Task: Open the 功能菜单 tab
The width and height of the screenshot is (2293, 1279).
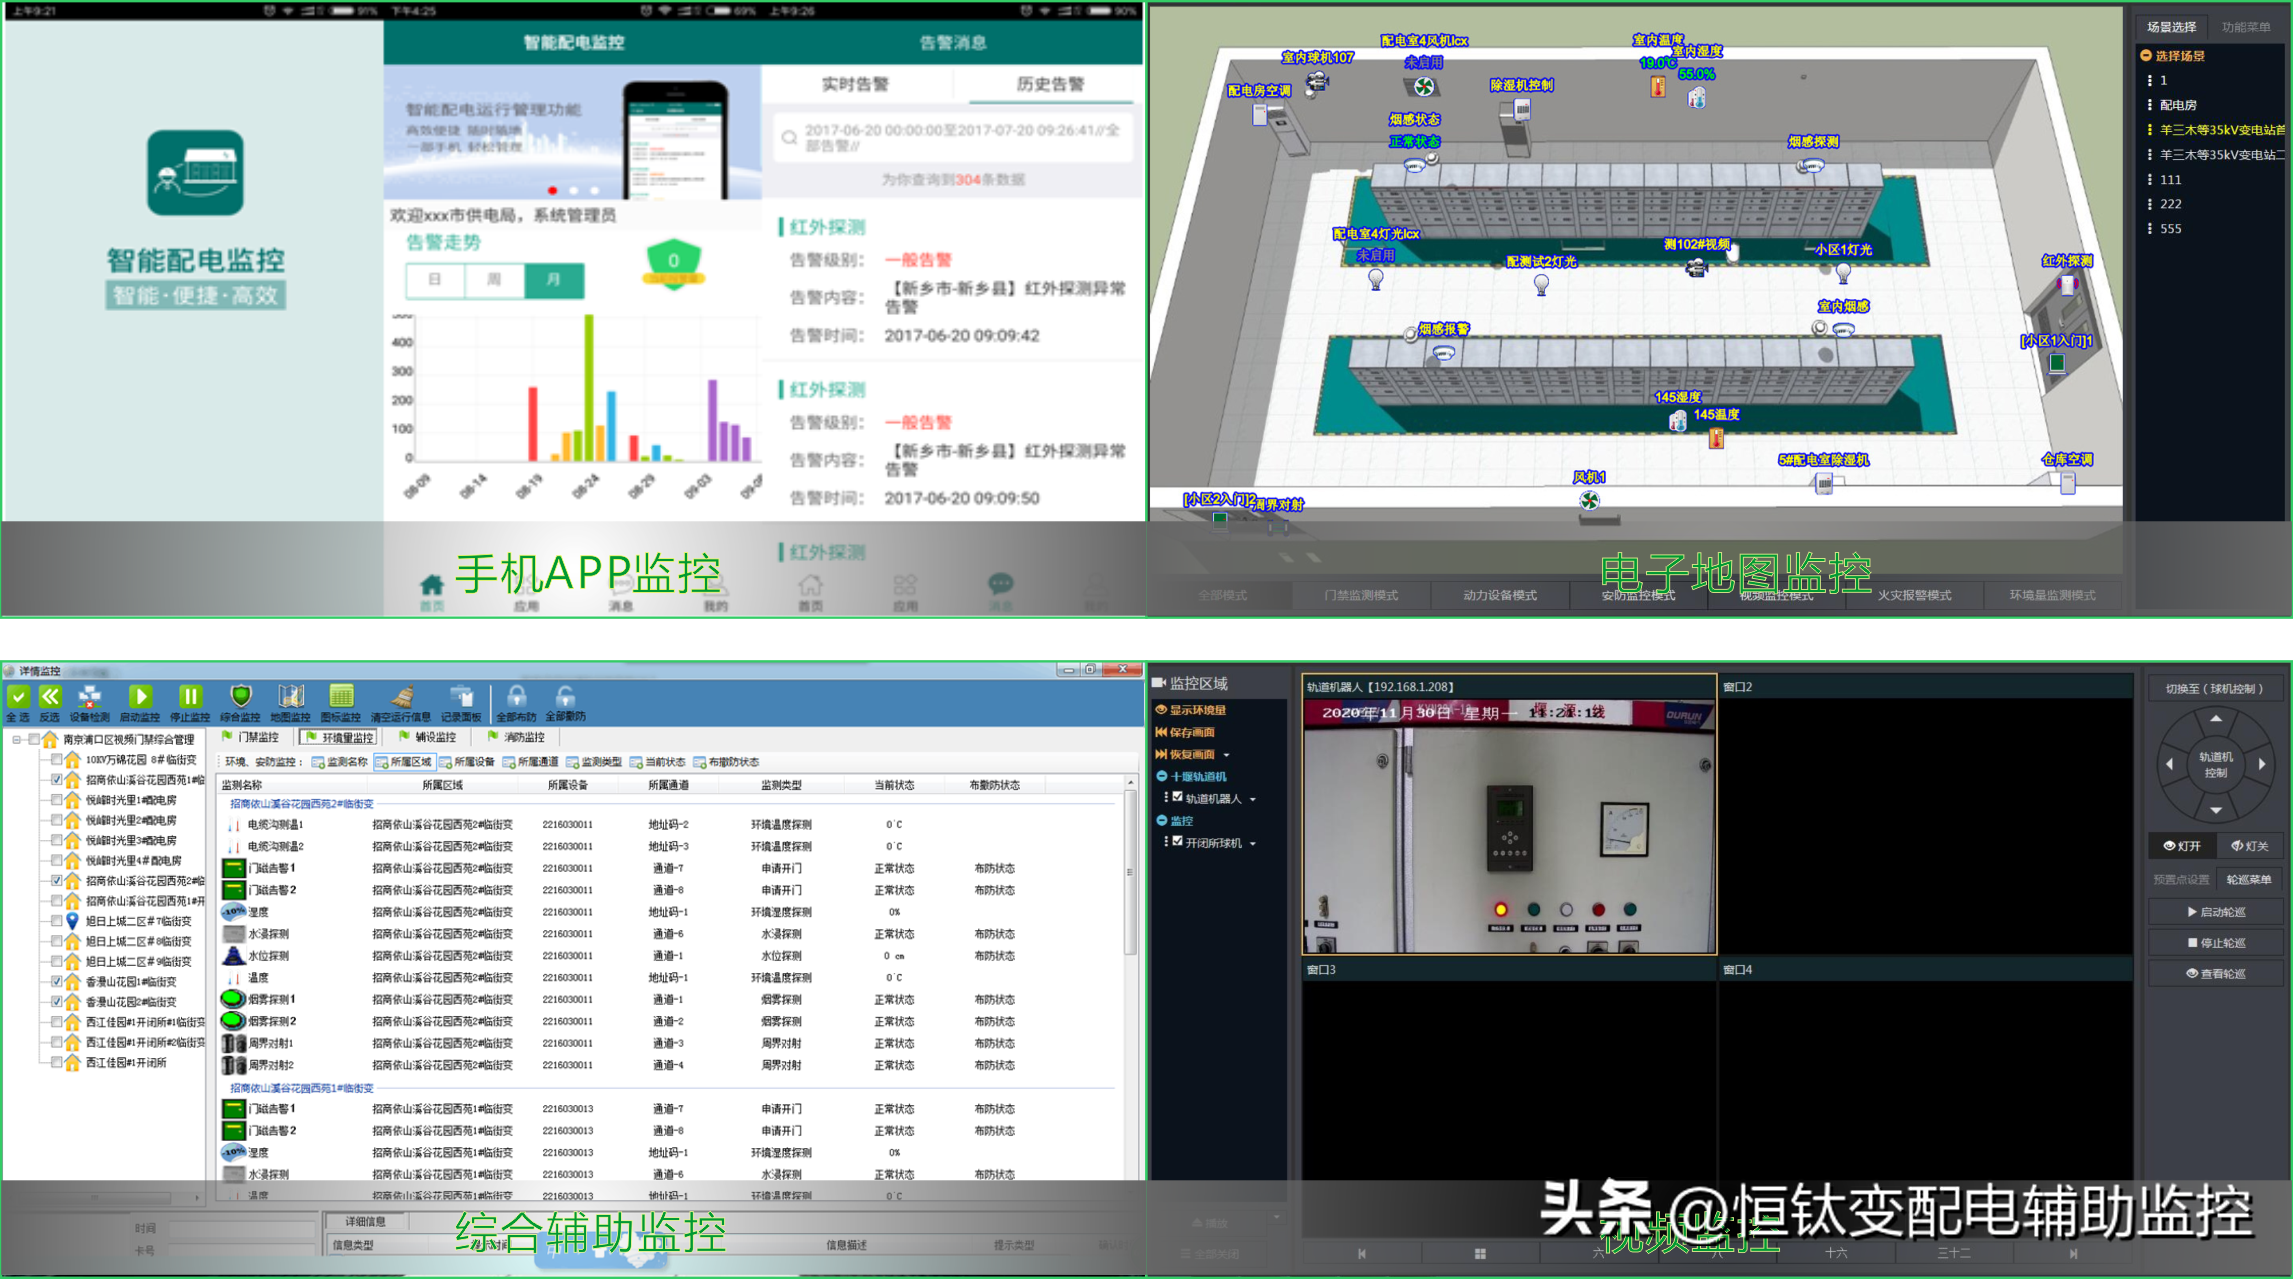Action: (x=2246, y=27)
